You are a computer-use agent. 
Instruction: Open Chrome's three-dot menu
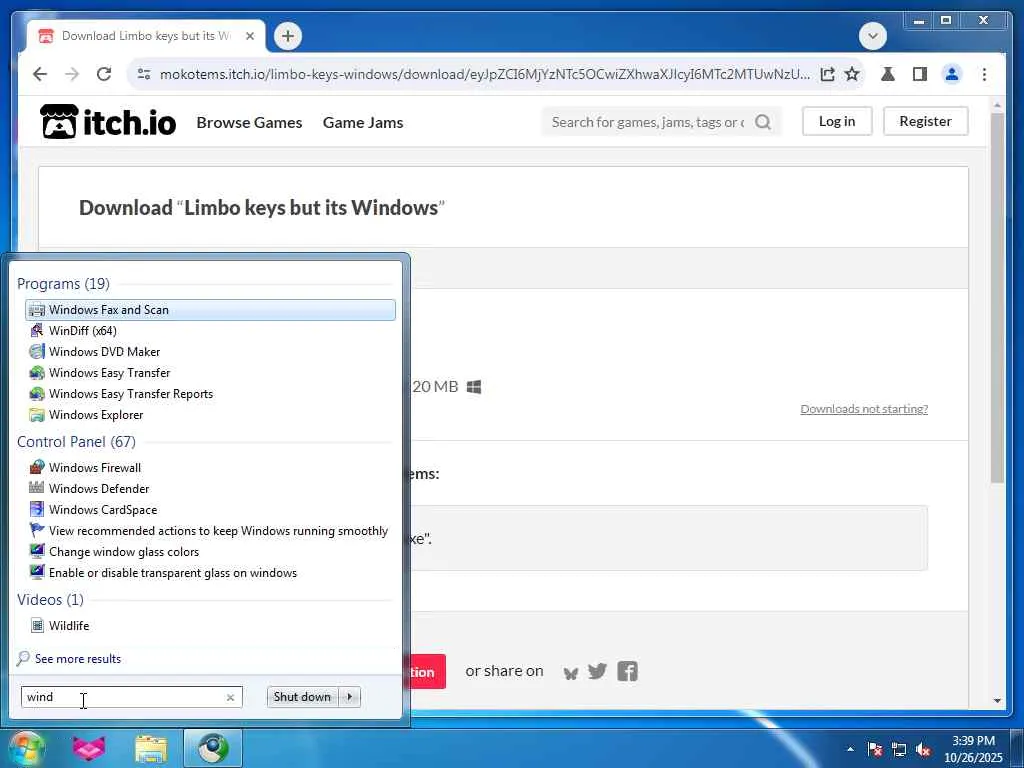(984, 74)
